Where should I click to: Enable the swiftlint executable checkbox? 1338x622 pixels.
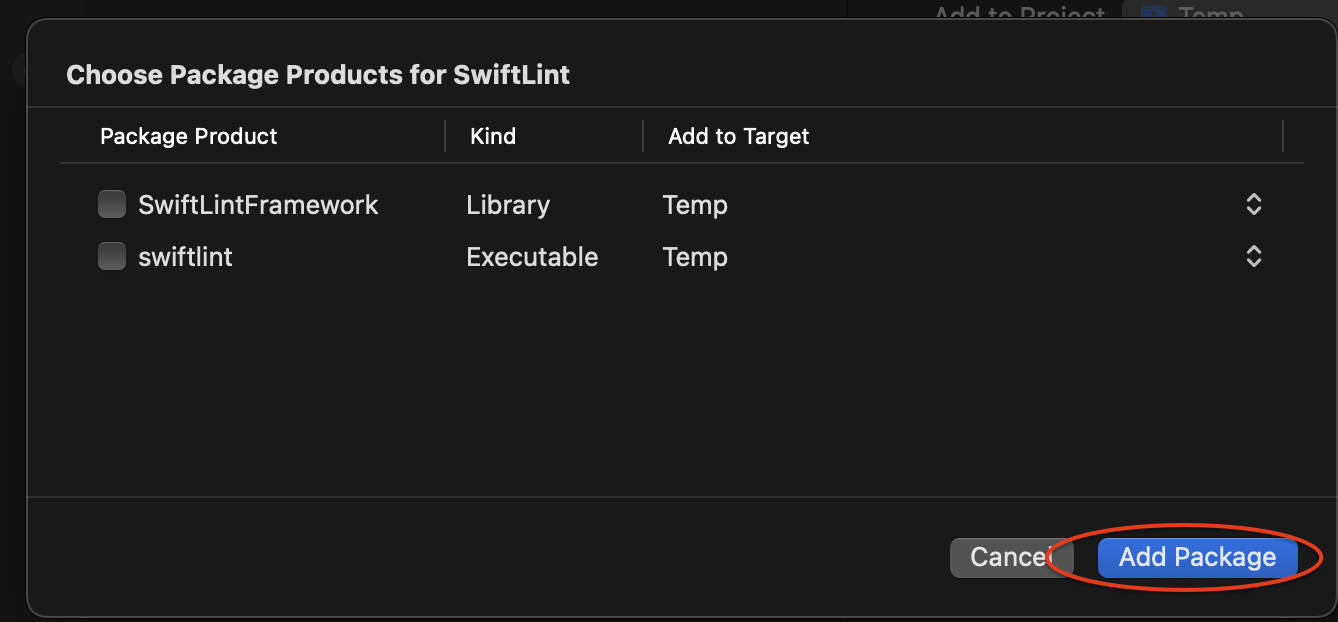click(x=111, y=257)
